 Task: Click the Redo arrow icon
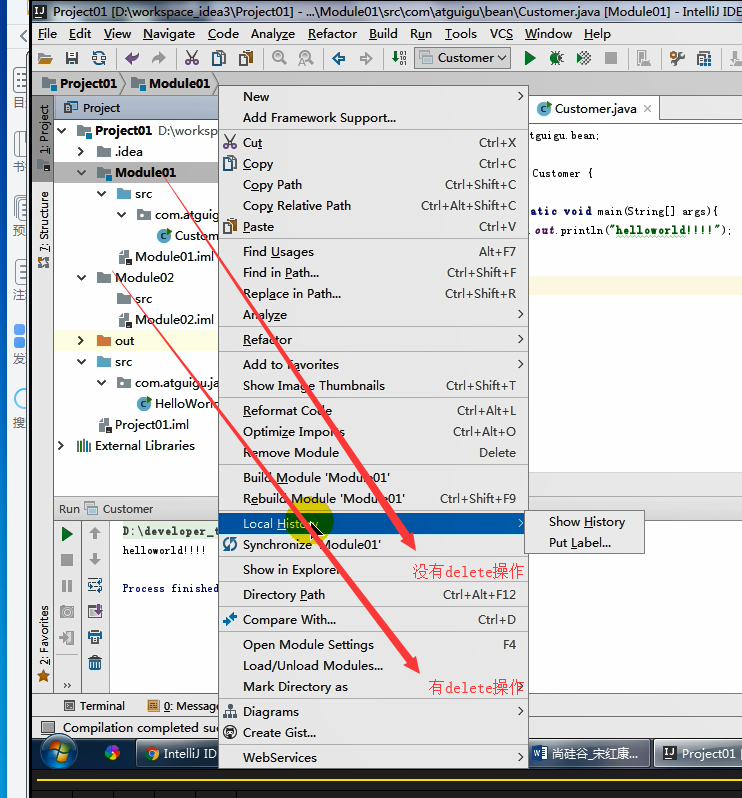pos(159,59)
